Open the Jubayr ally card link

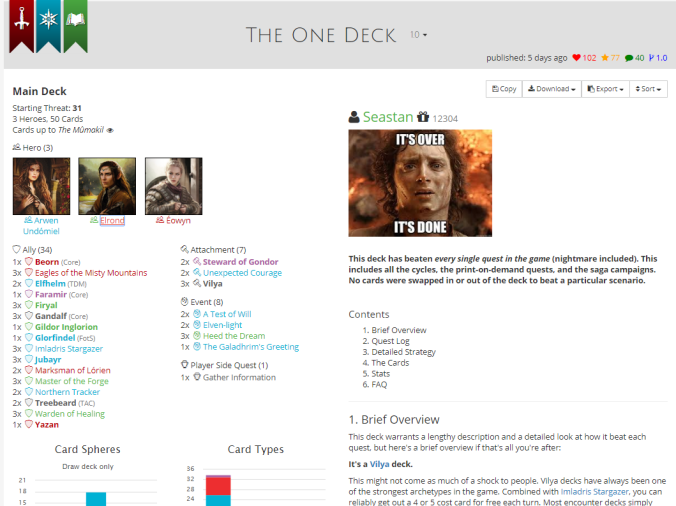click(x=48, y=359)
